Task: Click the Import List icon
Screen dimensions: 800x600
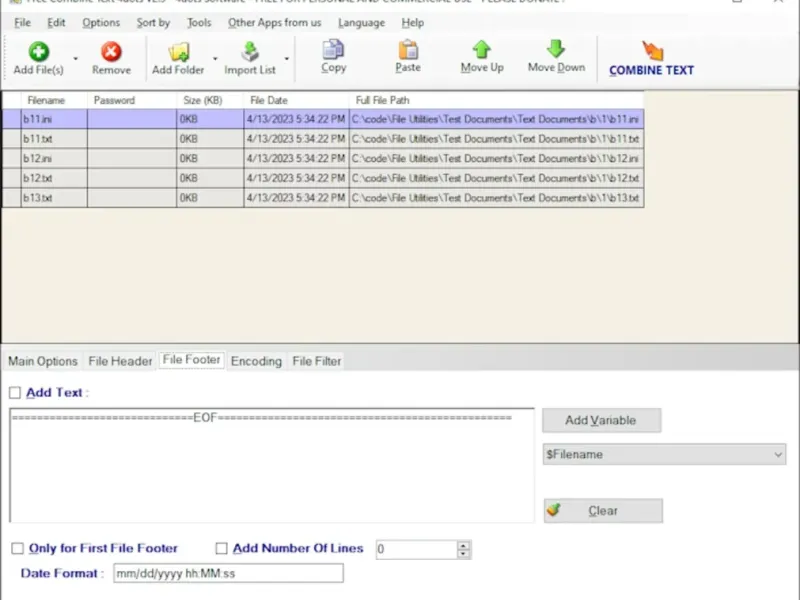Action: (250, 52)
